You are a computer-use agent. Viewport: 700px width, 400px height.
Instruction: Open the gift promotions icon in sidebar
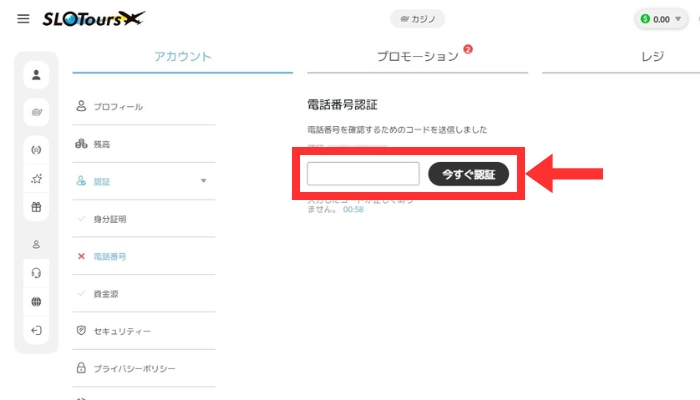pos(36,207)
